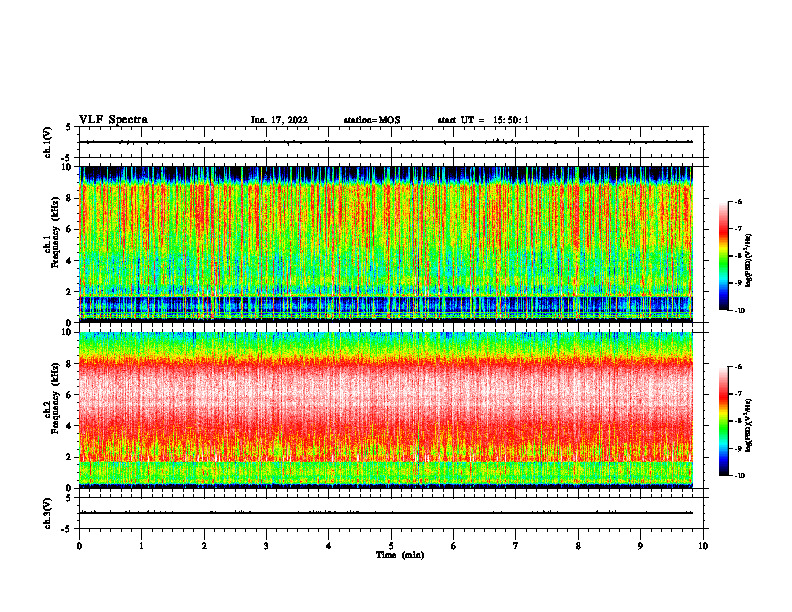Click the -10 label on ch.1 color bar
This screenshot has width=792, height=612.
[740, 311]
